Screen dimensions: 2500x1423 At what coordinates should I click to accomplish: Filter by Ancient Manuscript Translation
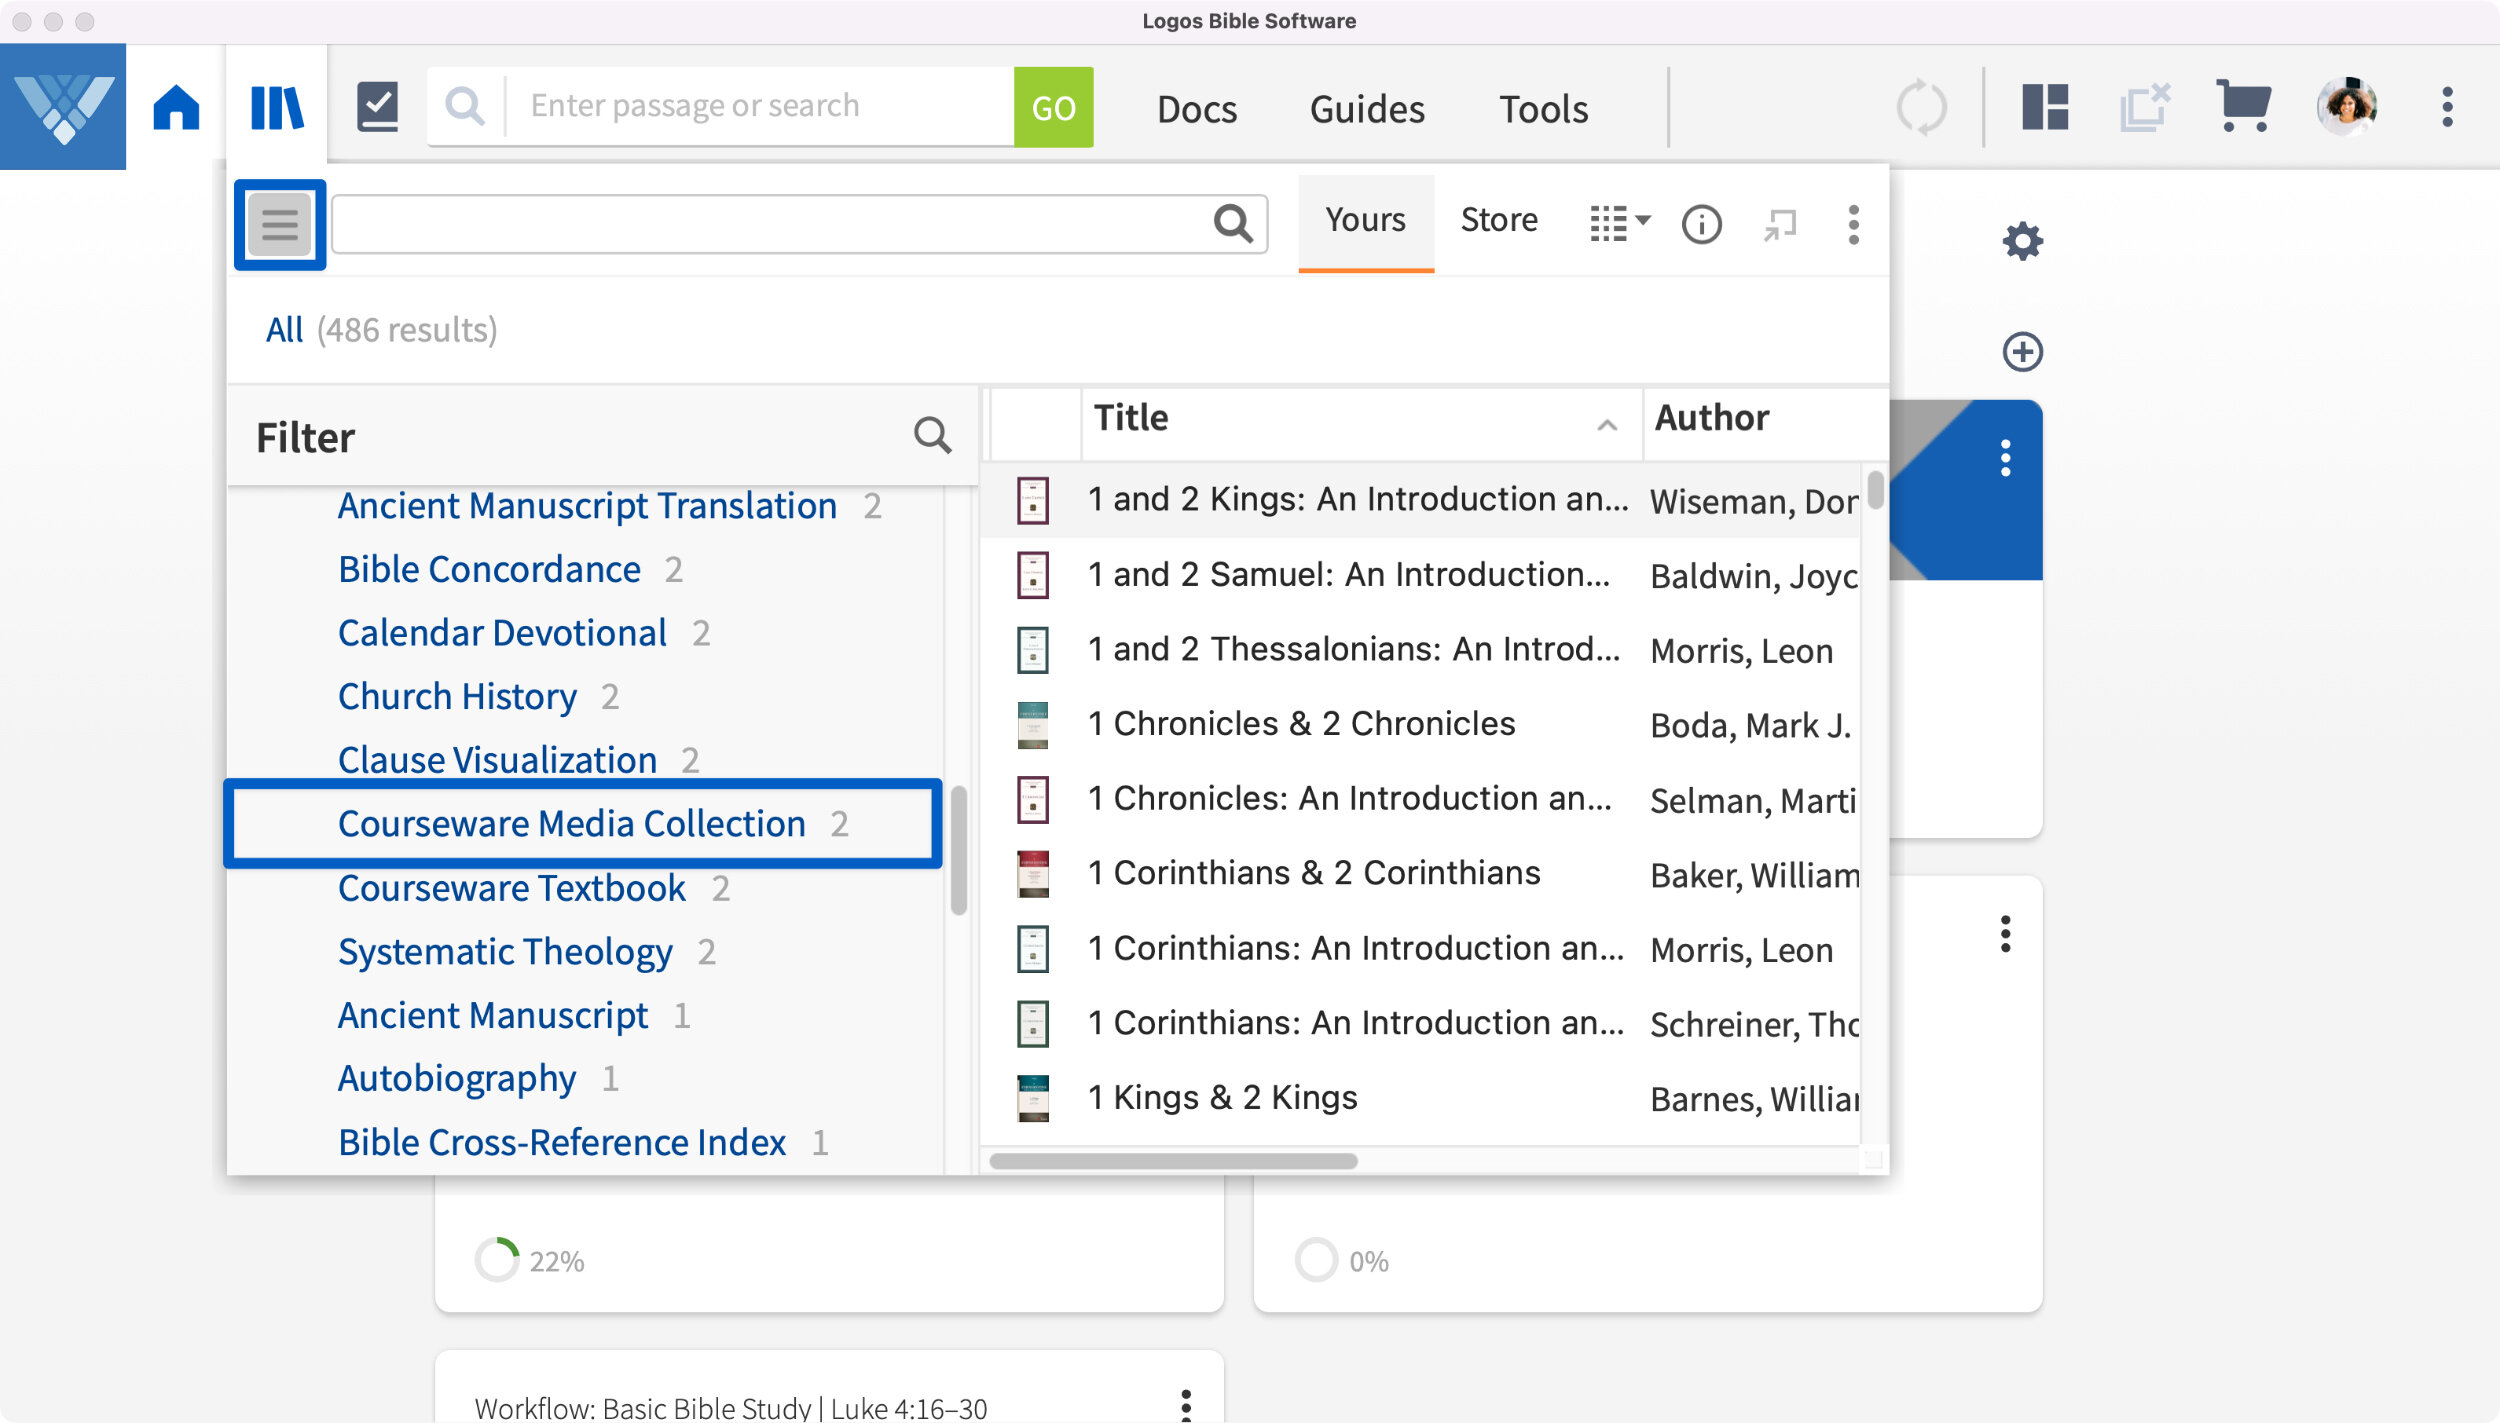(587, 506)
